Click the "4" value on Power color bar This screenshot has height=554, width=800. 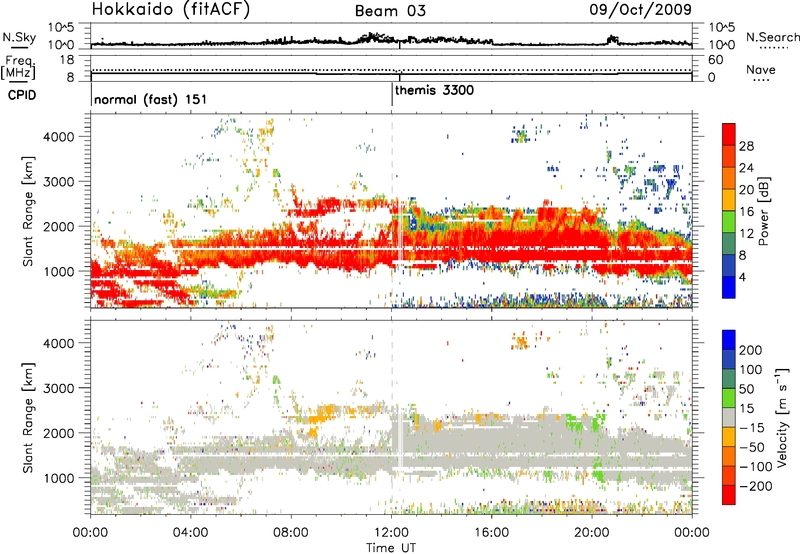[x=743, y=277]
